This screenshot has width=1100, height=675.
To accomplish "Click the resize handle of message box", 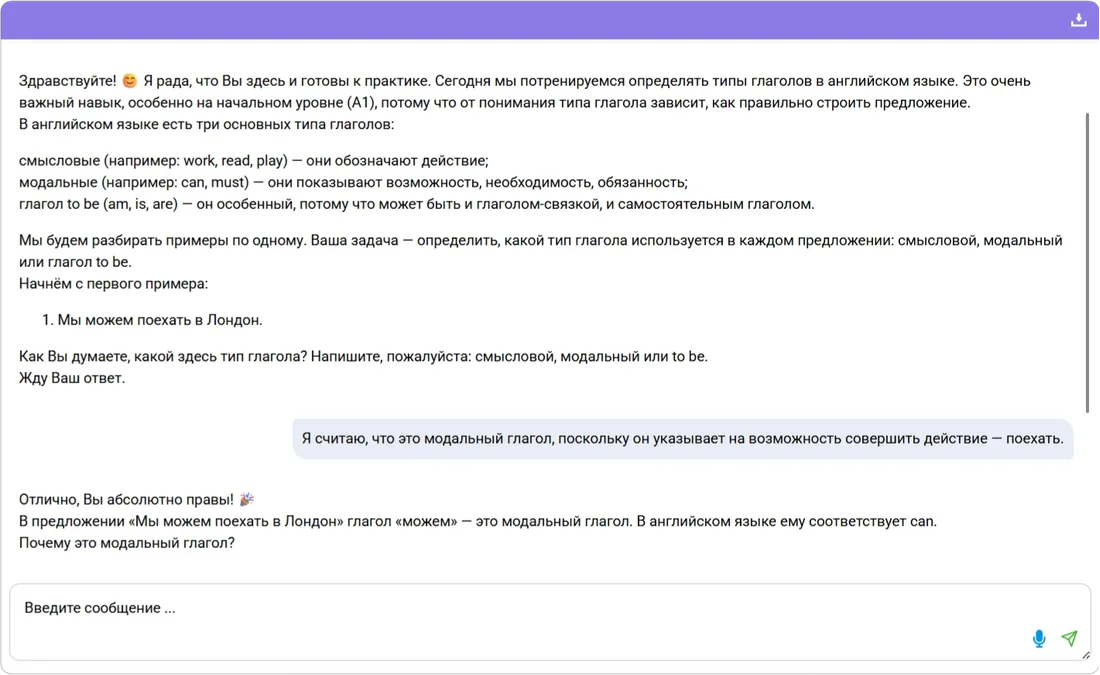I will point(1086,655).
